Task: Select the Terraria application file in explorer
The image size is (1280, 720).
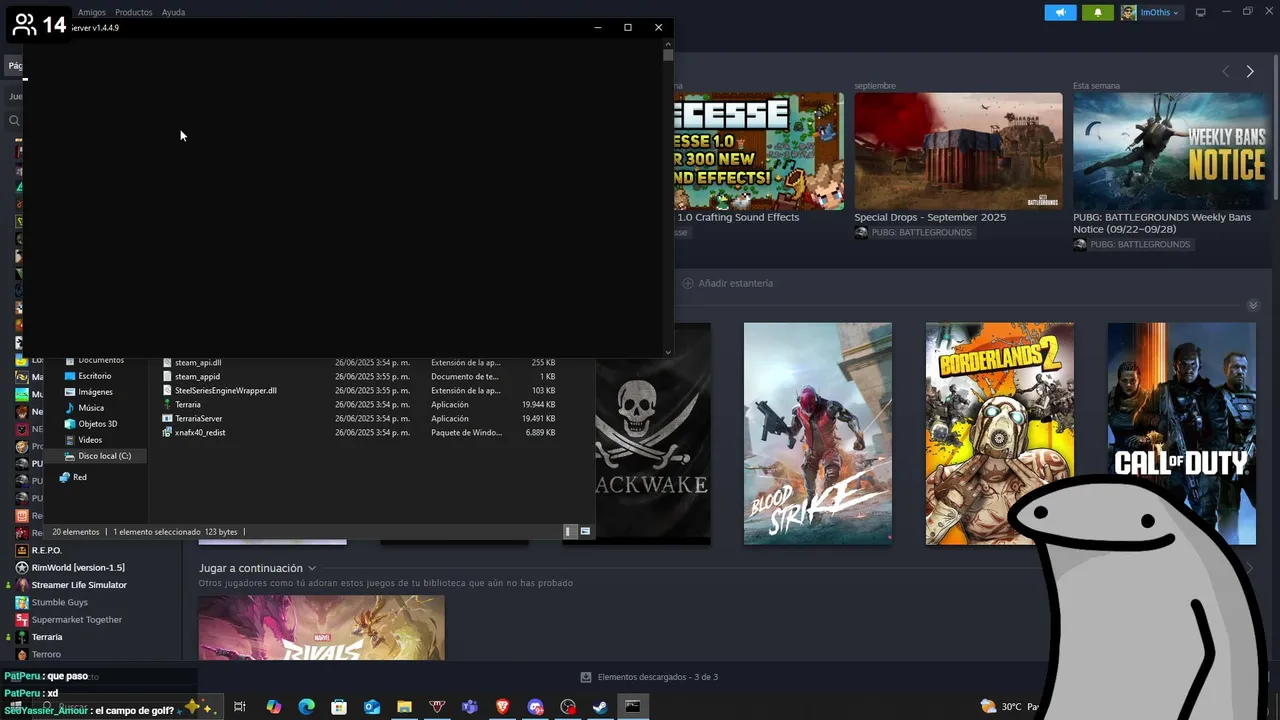Action: [x=188, y=405]
